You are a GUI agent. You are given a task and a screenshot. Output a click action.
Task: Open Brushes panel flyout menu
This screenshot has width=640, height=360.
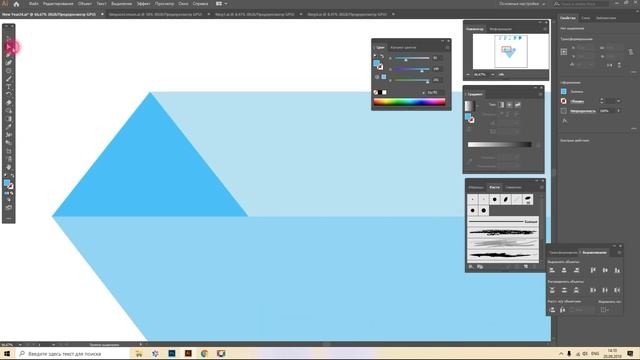point(541,187)
